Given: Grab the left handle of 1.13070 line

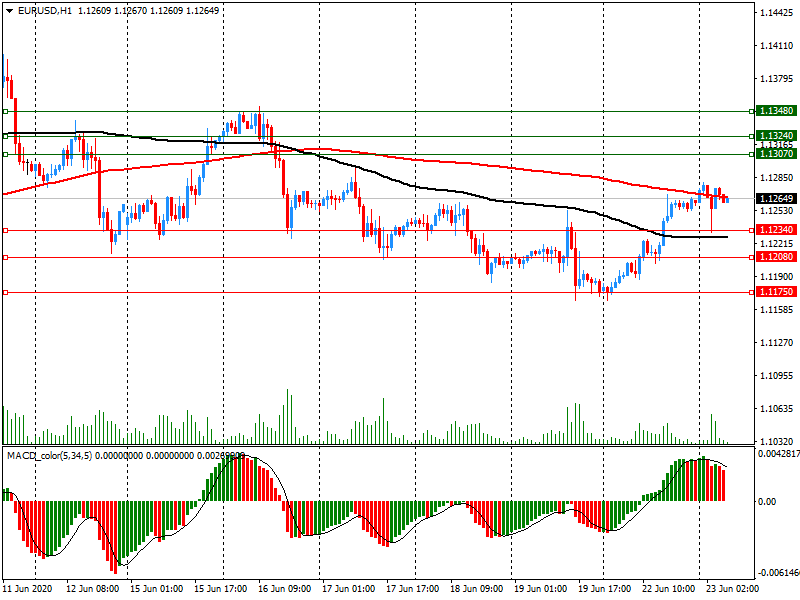Looking at the screenshot, I should pos(5,154).
